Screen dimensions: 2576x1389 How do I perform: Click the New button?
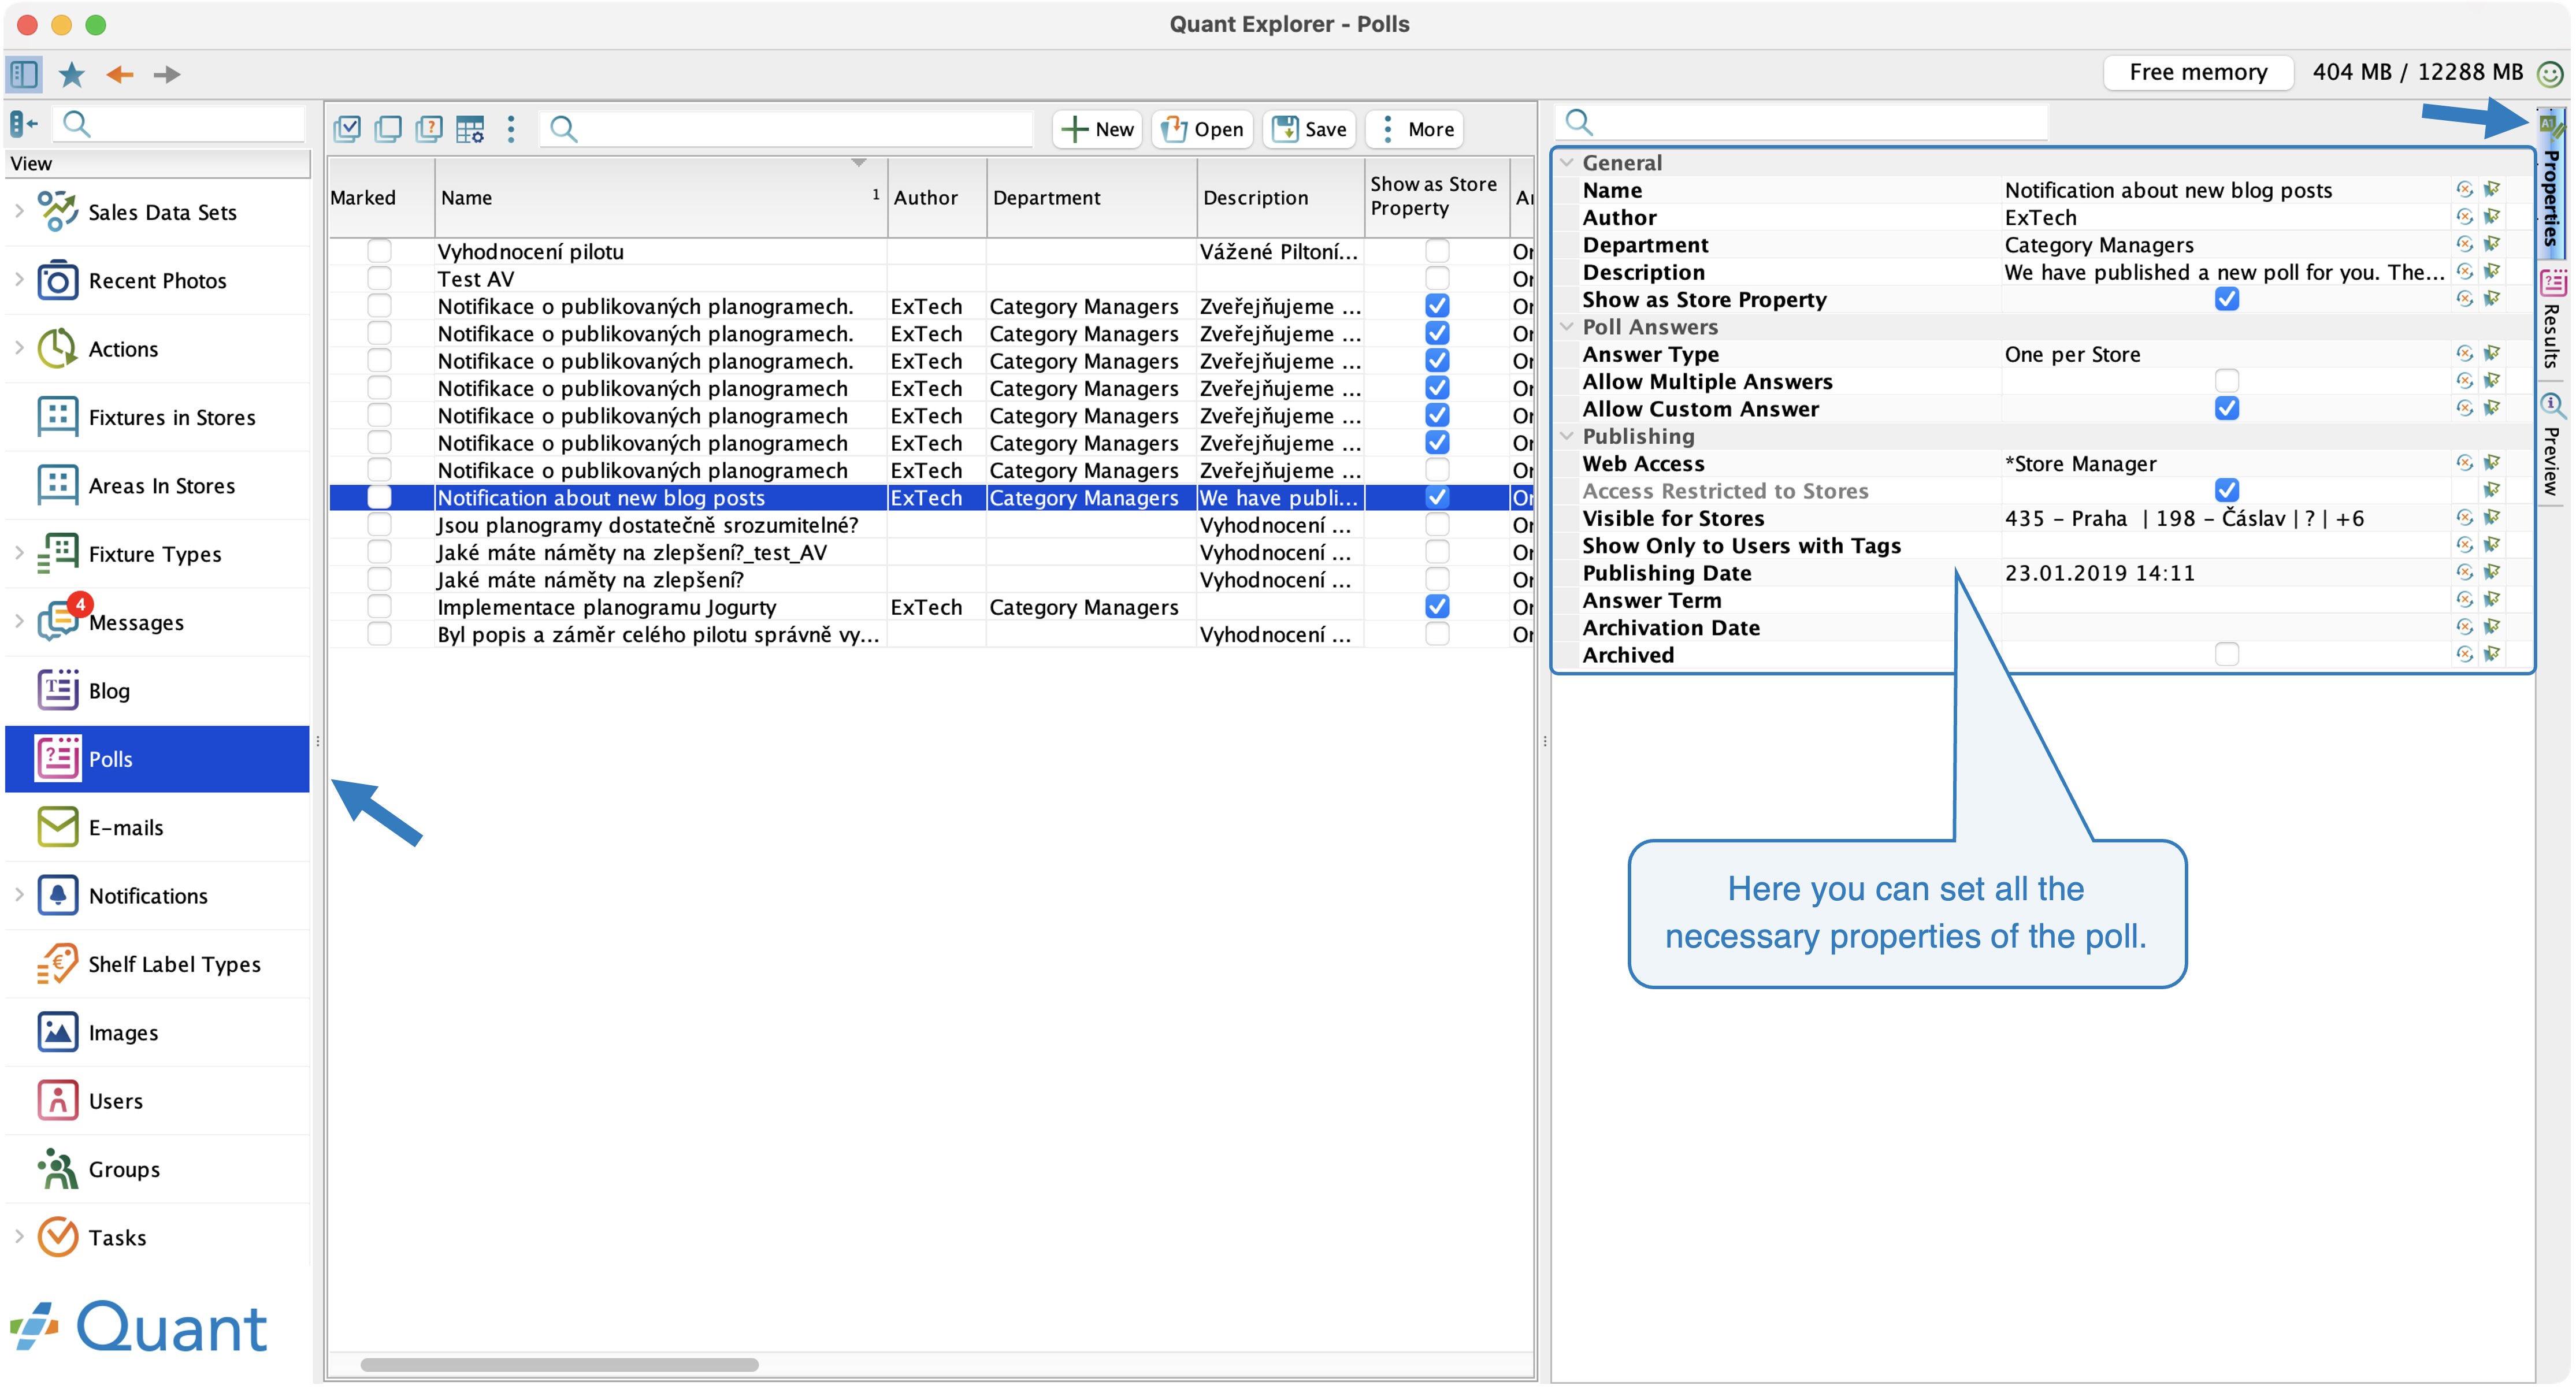point(1097,129)
